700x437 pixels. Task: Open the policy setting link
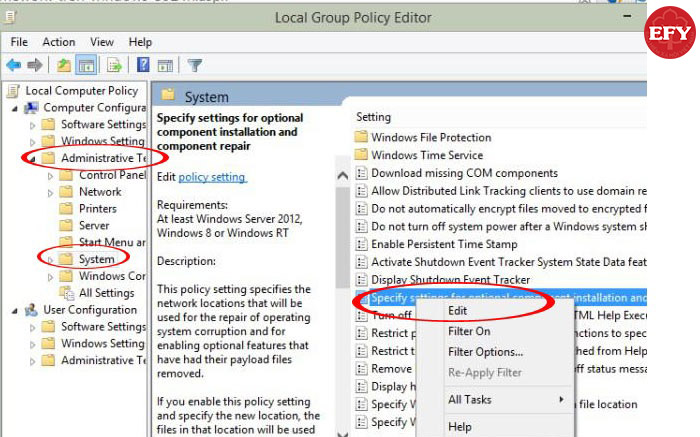(x=212, y=177)
